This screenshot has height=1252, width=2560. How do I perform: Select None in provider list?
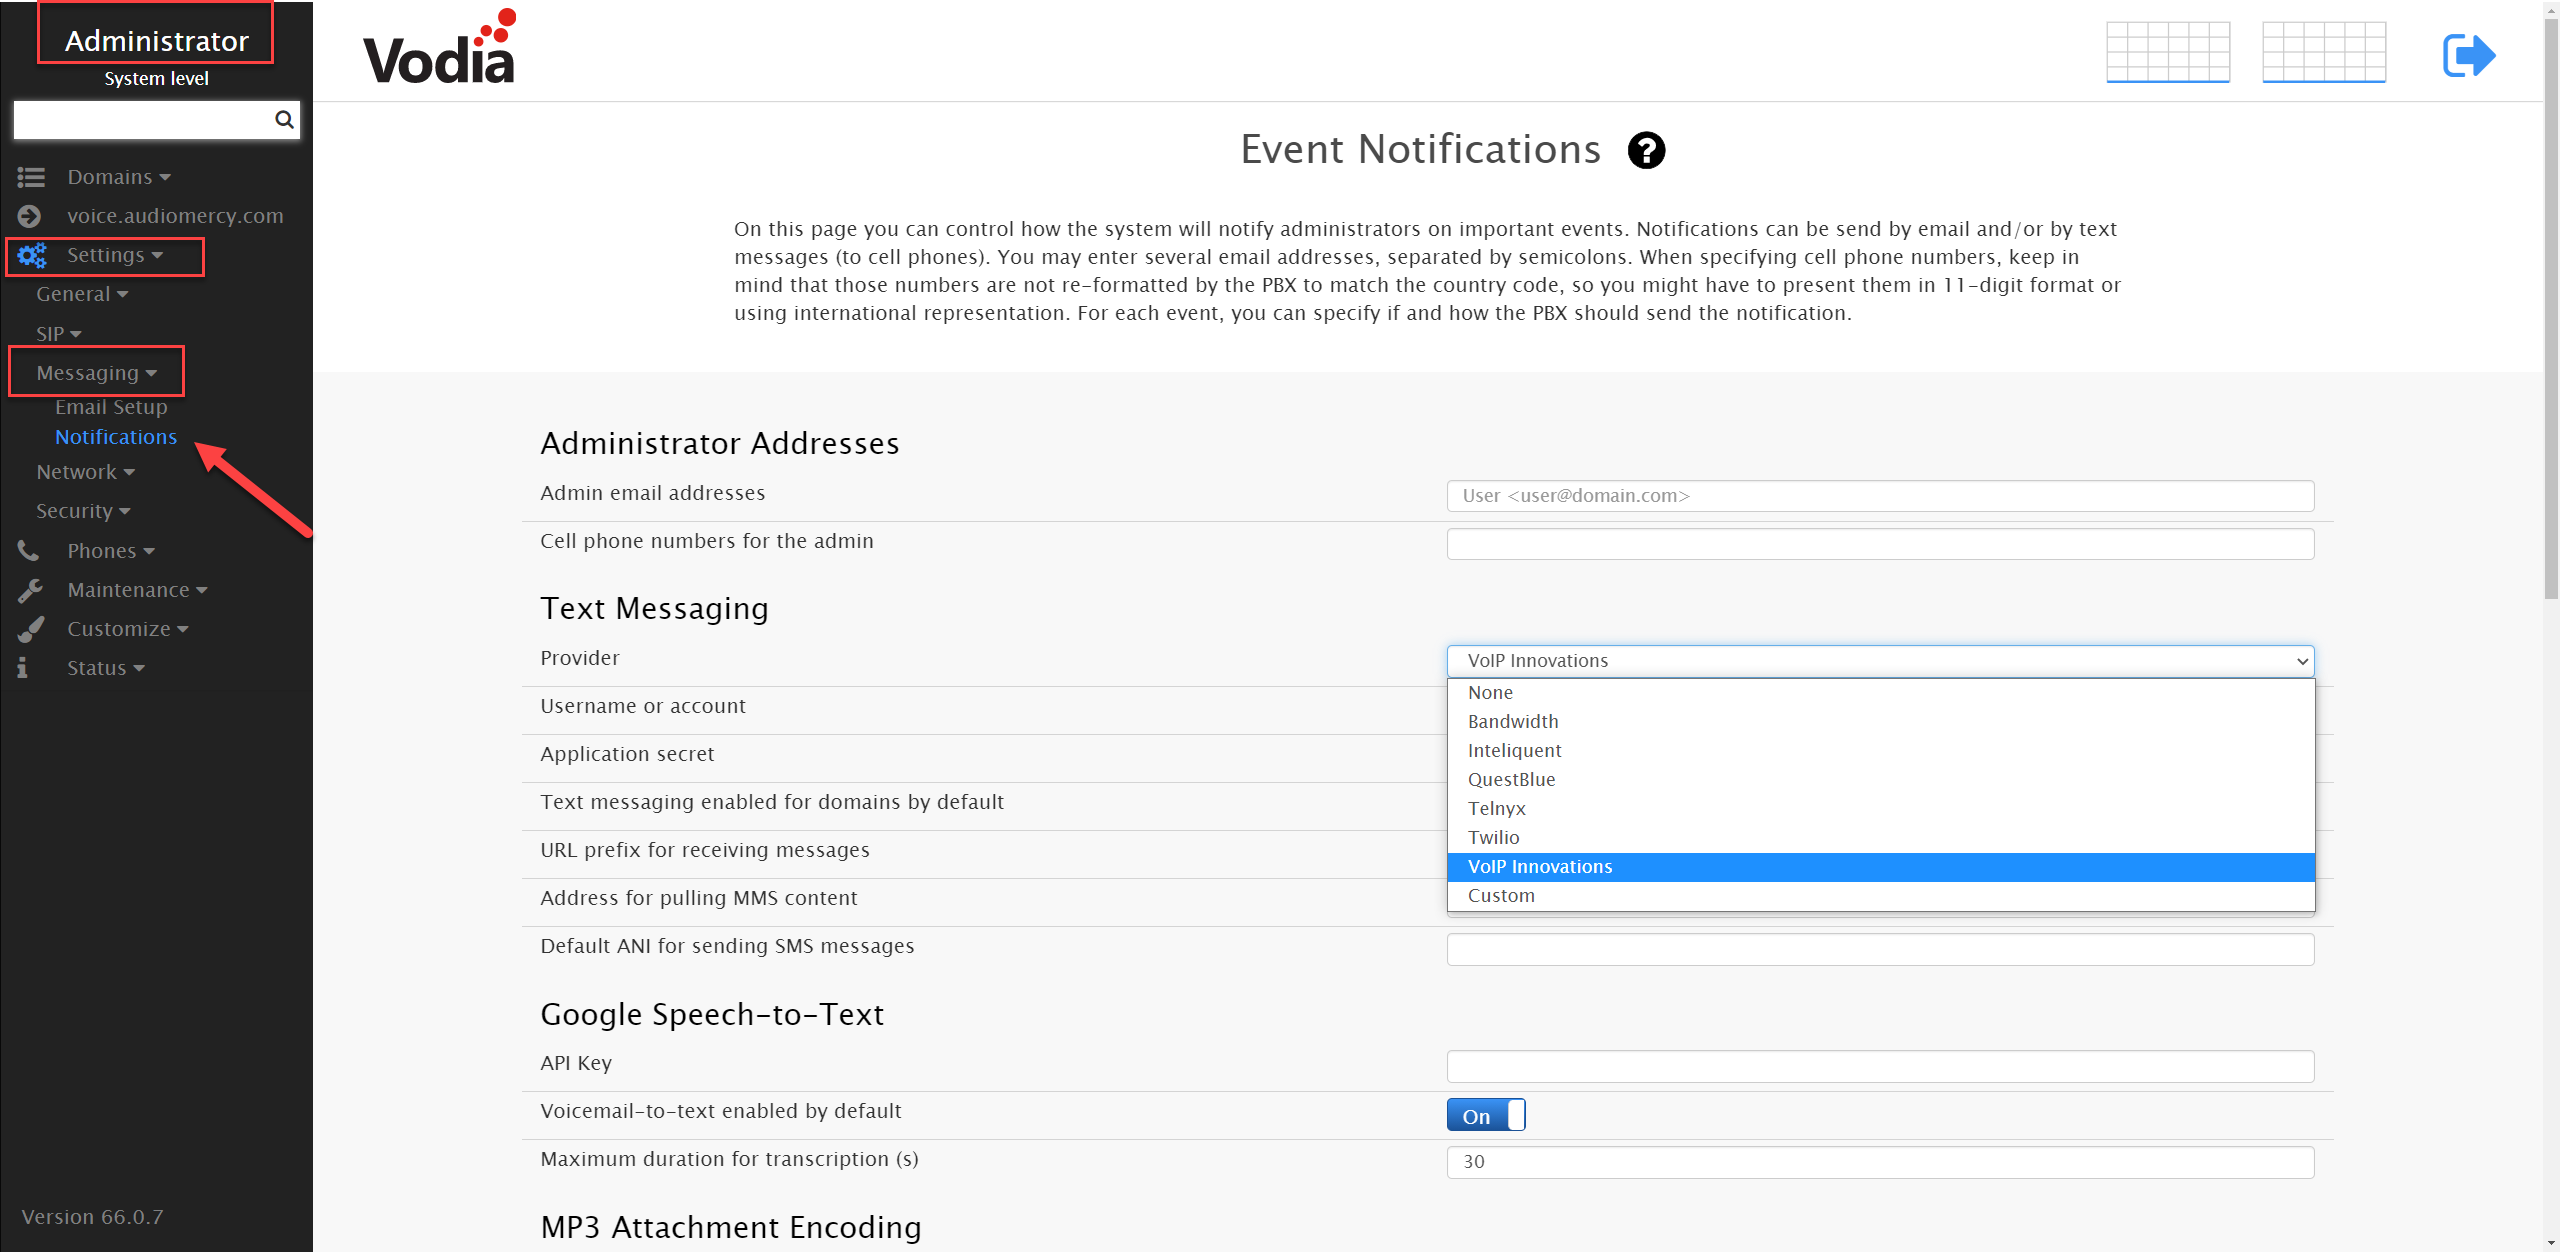click(x=1881, y=693)
